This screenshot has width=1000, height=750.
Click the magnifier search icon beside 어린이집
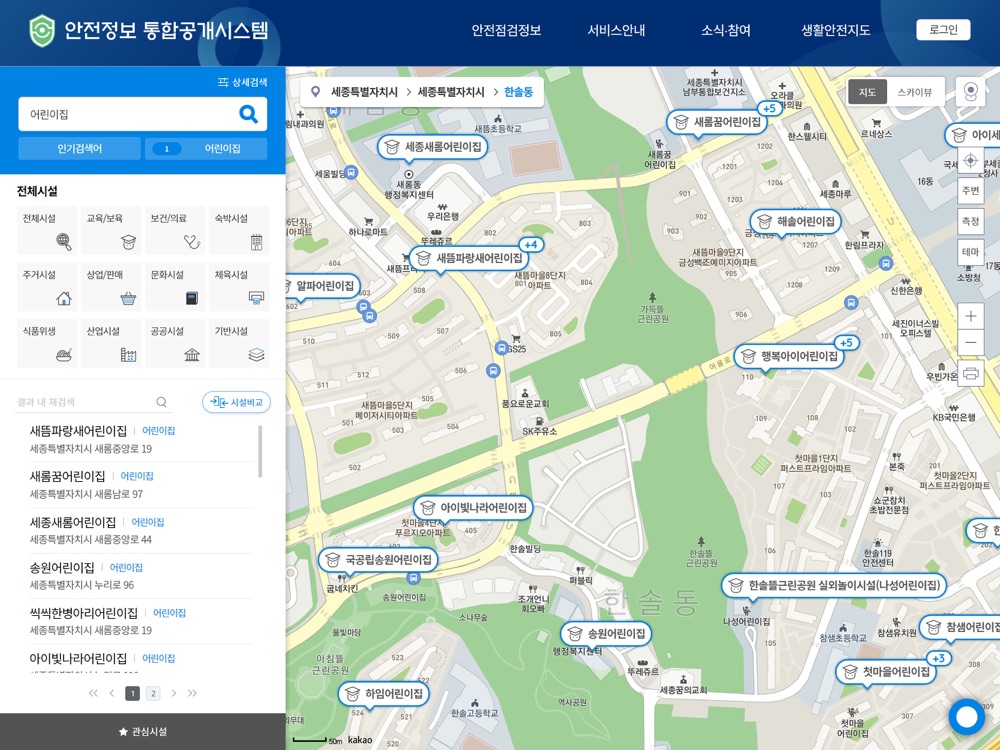click(x=248, y=114)
